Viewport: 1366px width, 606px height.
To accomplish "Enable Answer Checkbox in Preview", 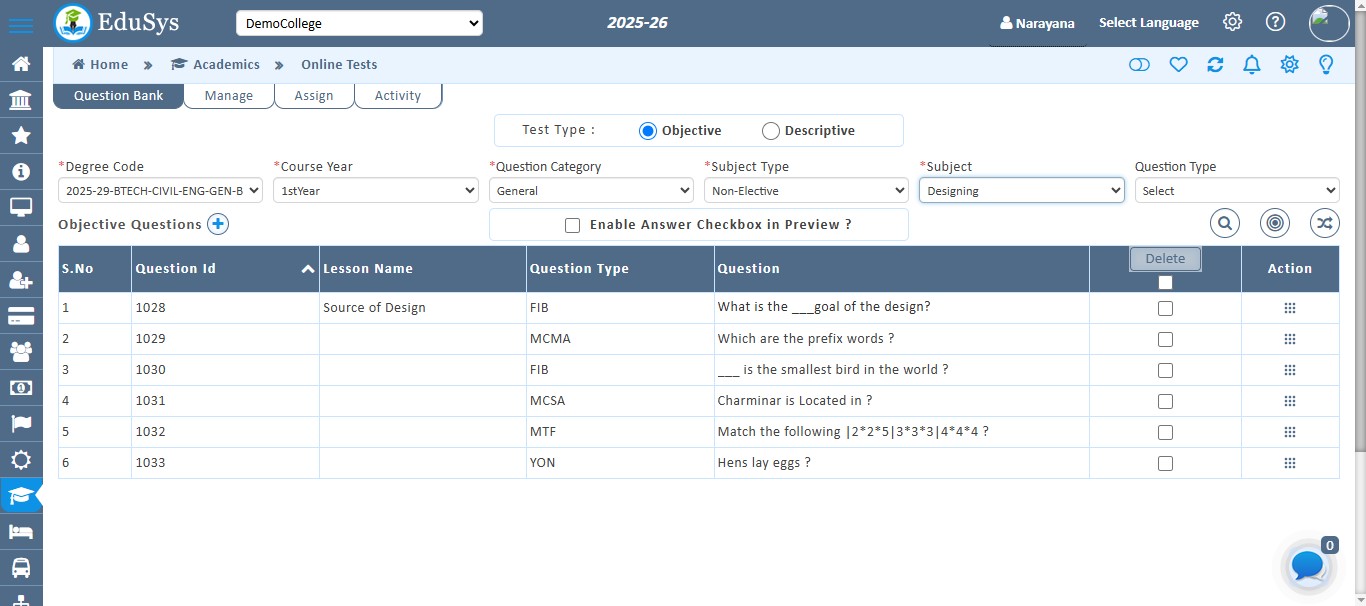I will pos(572,225).
